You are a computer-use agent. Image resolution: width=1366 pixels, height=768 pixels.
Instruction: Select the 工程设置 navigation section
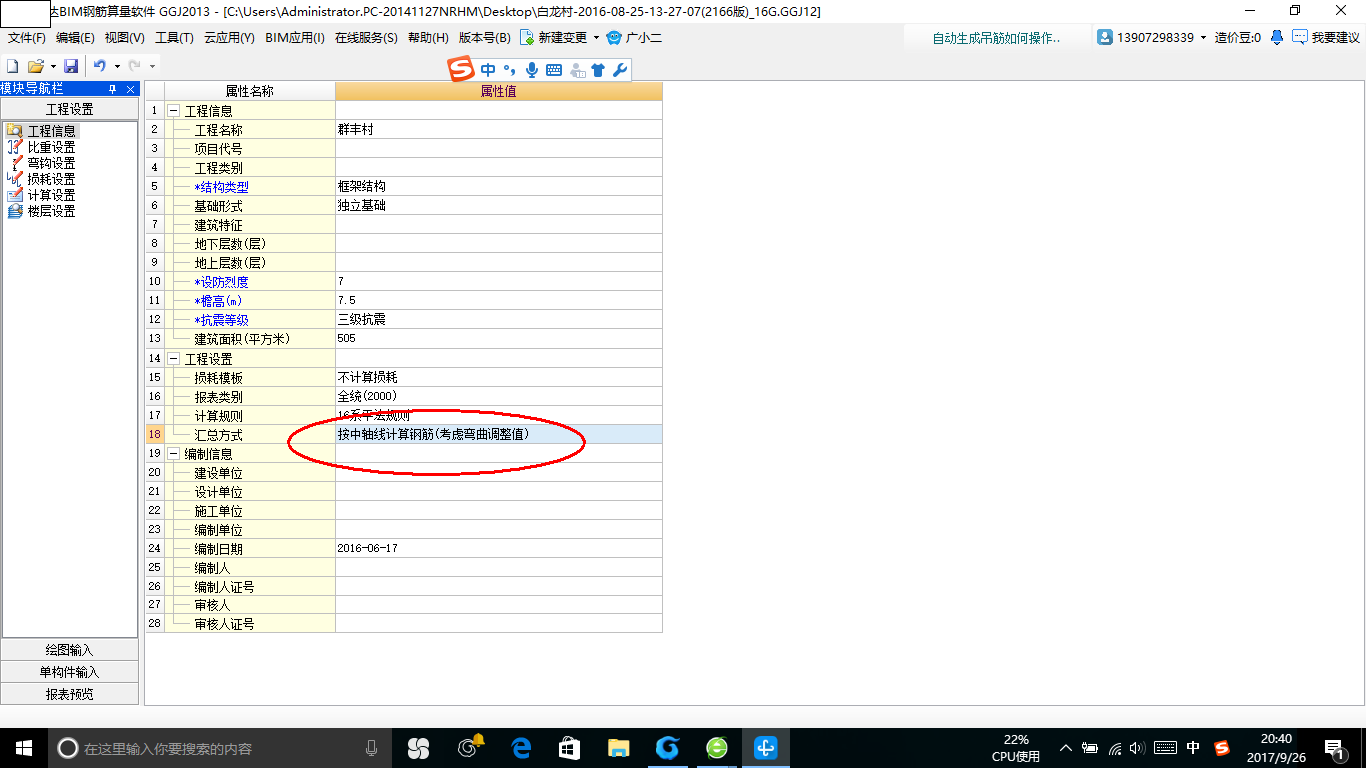pyautogui.click(x=69, y=109)
